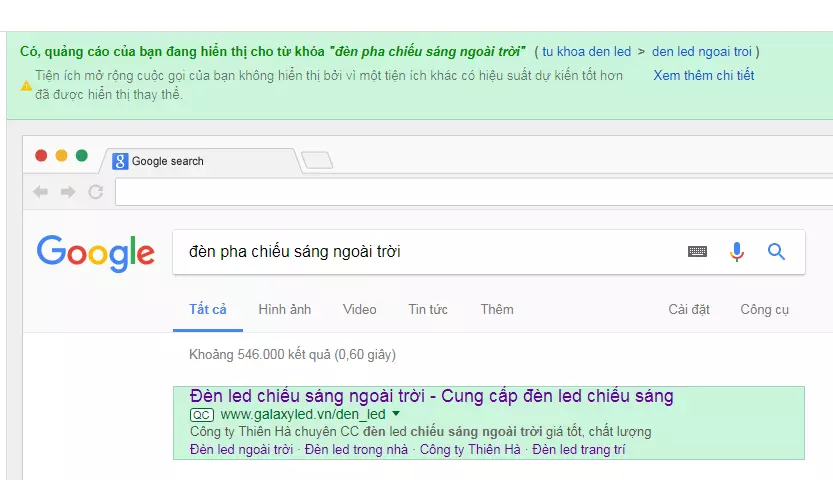The image size is (833, 480).
Task: Click the browser forward arrow
Action: coord(68,192)
